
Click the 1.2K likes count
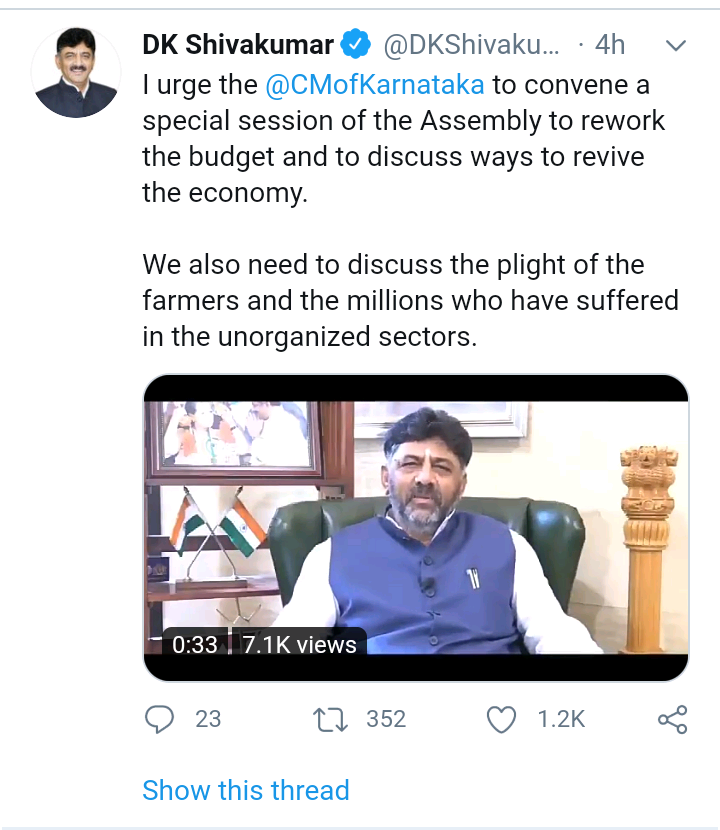pos(561,719)
